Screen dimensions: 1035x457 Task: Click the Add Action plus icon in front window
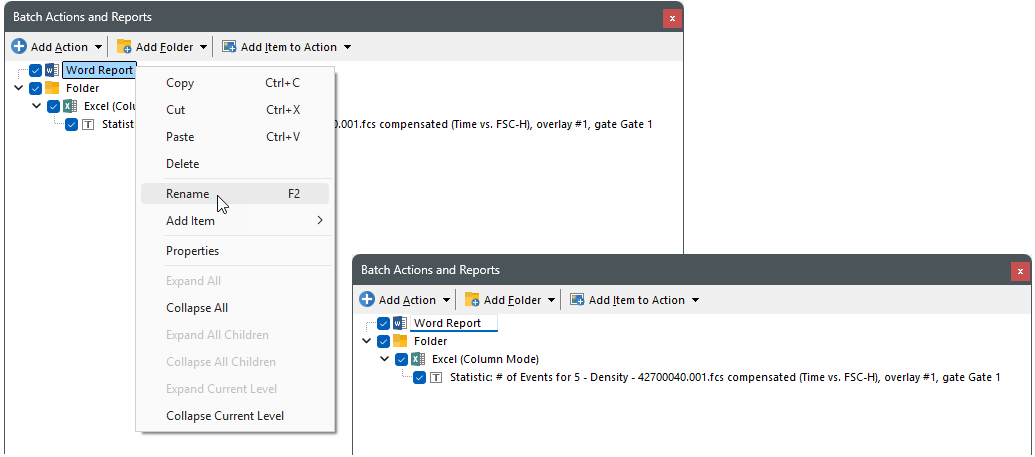[x=367, y=300]
